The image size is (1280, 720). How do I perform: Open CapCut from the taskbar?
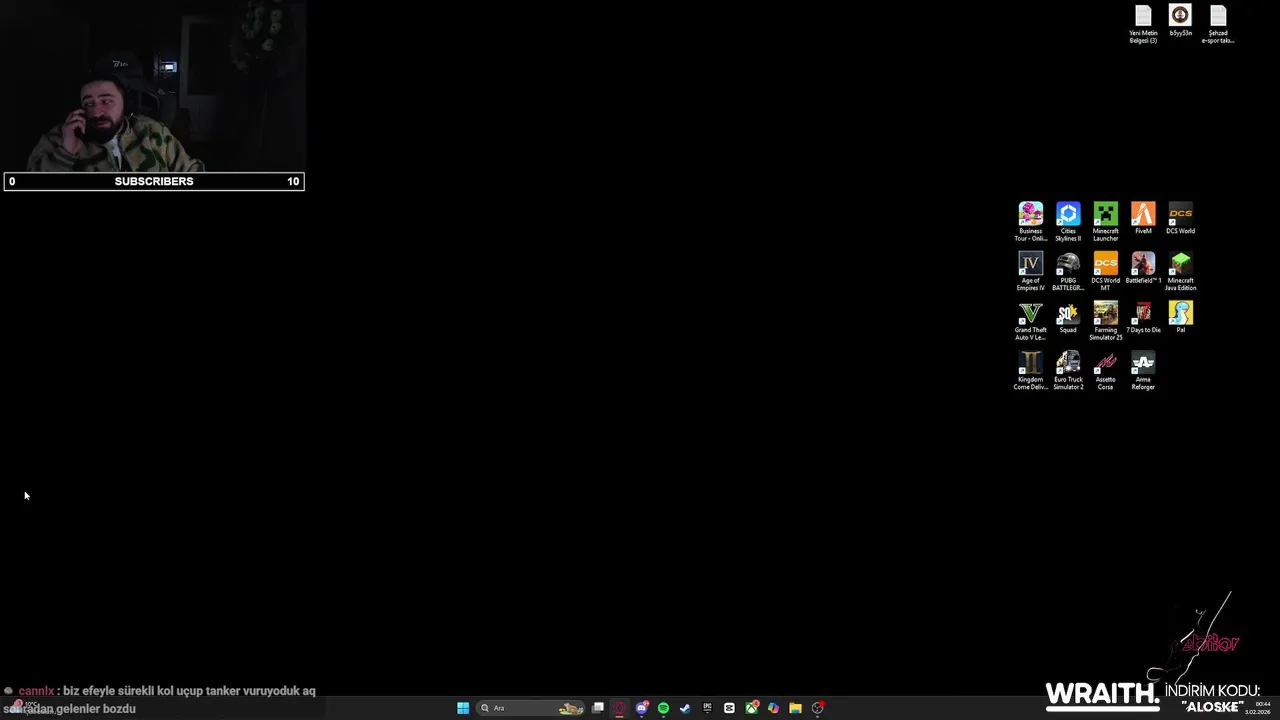click(729, 708)
